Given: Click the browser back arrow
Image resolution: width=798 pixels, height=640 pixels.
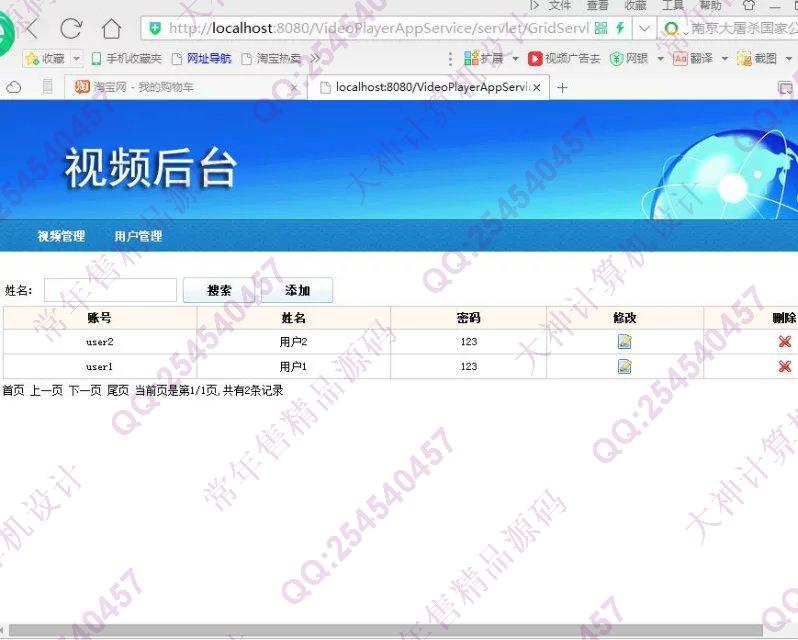Looking at the screenshot, I should (x=32, y=28).
